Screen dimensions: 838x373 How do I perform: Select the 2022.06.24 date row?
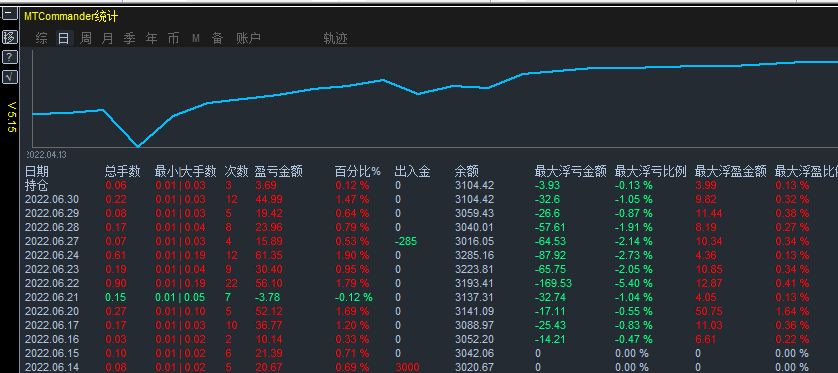click(x=431, y=255)
